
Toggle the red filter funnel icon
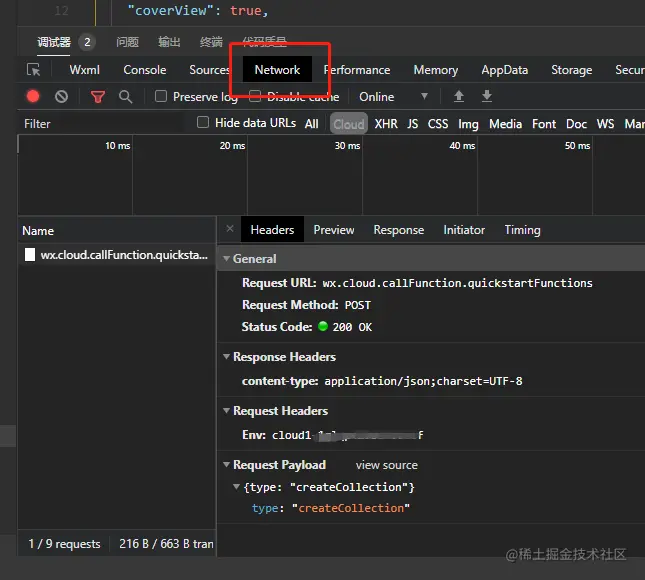click(x=97, y=97)
